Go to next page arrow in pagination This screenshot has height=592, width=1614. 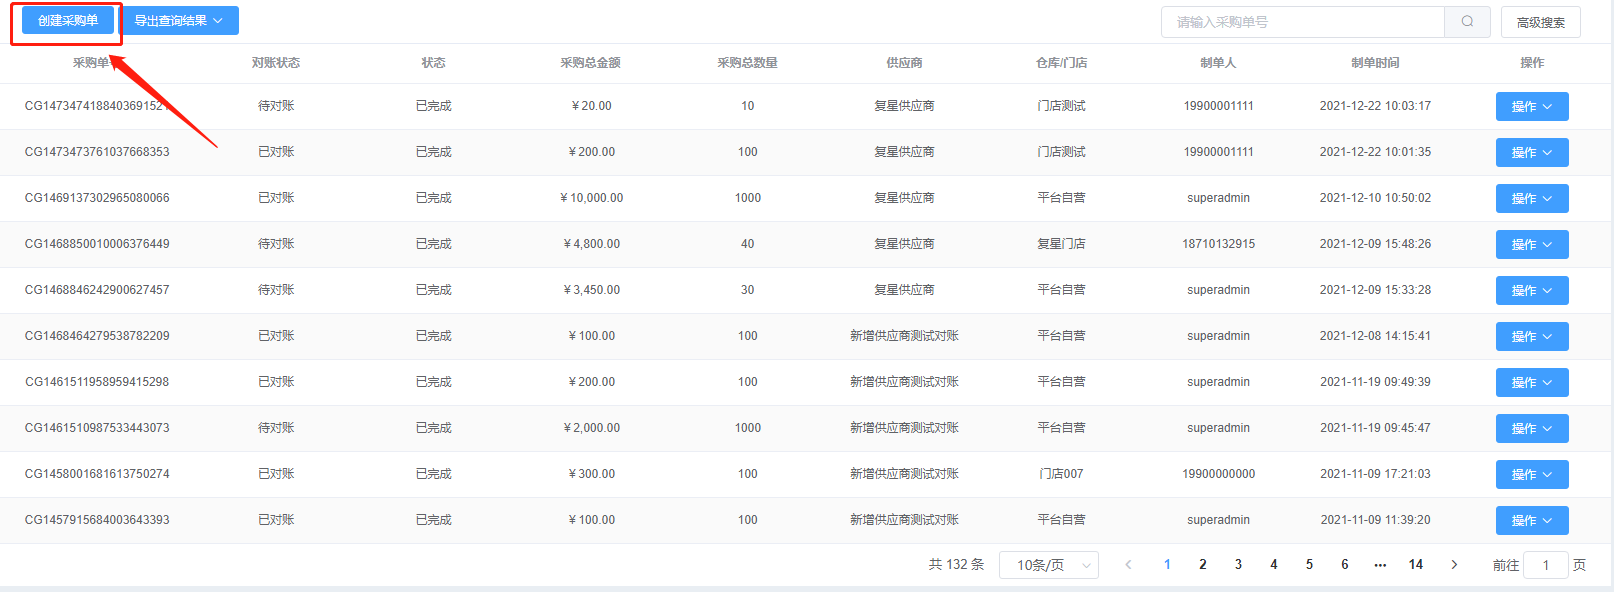coord(1454,565)
